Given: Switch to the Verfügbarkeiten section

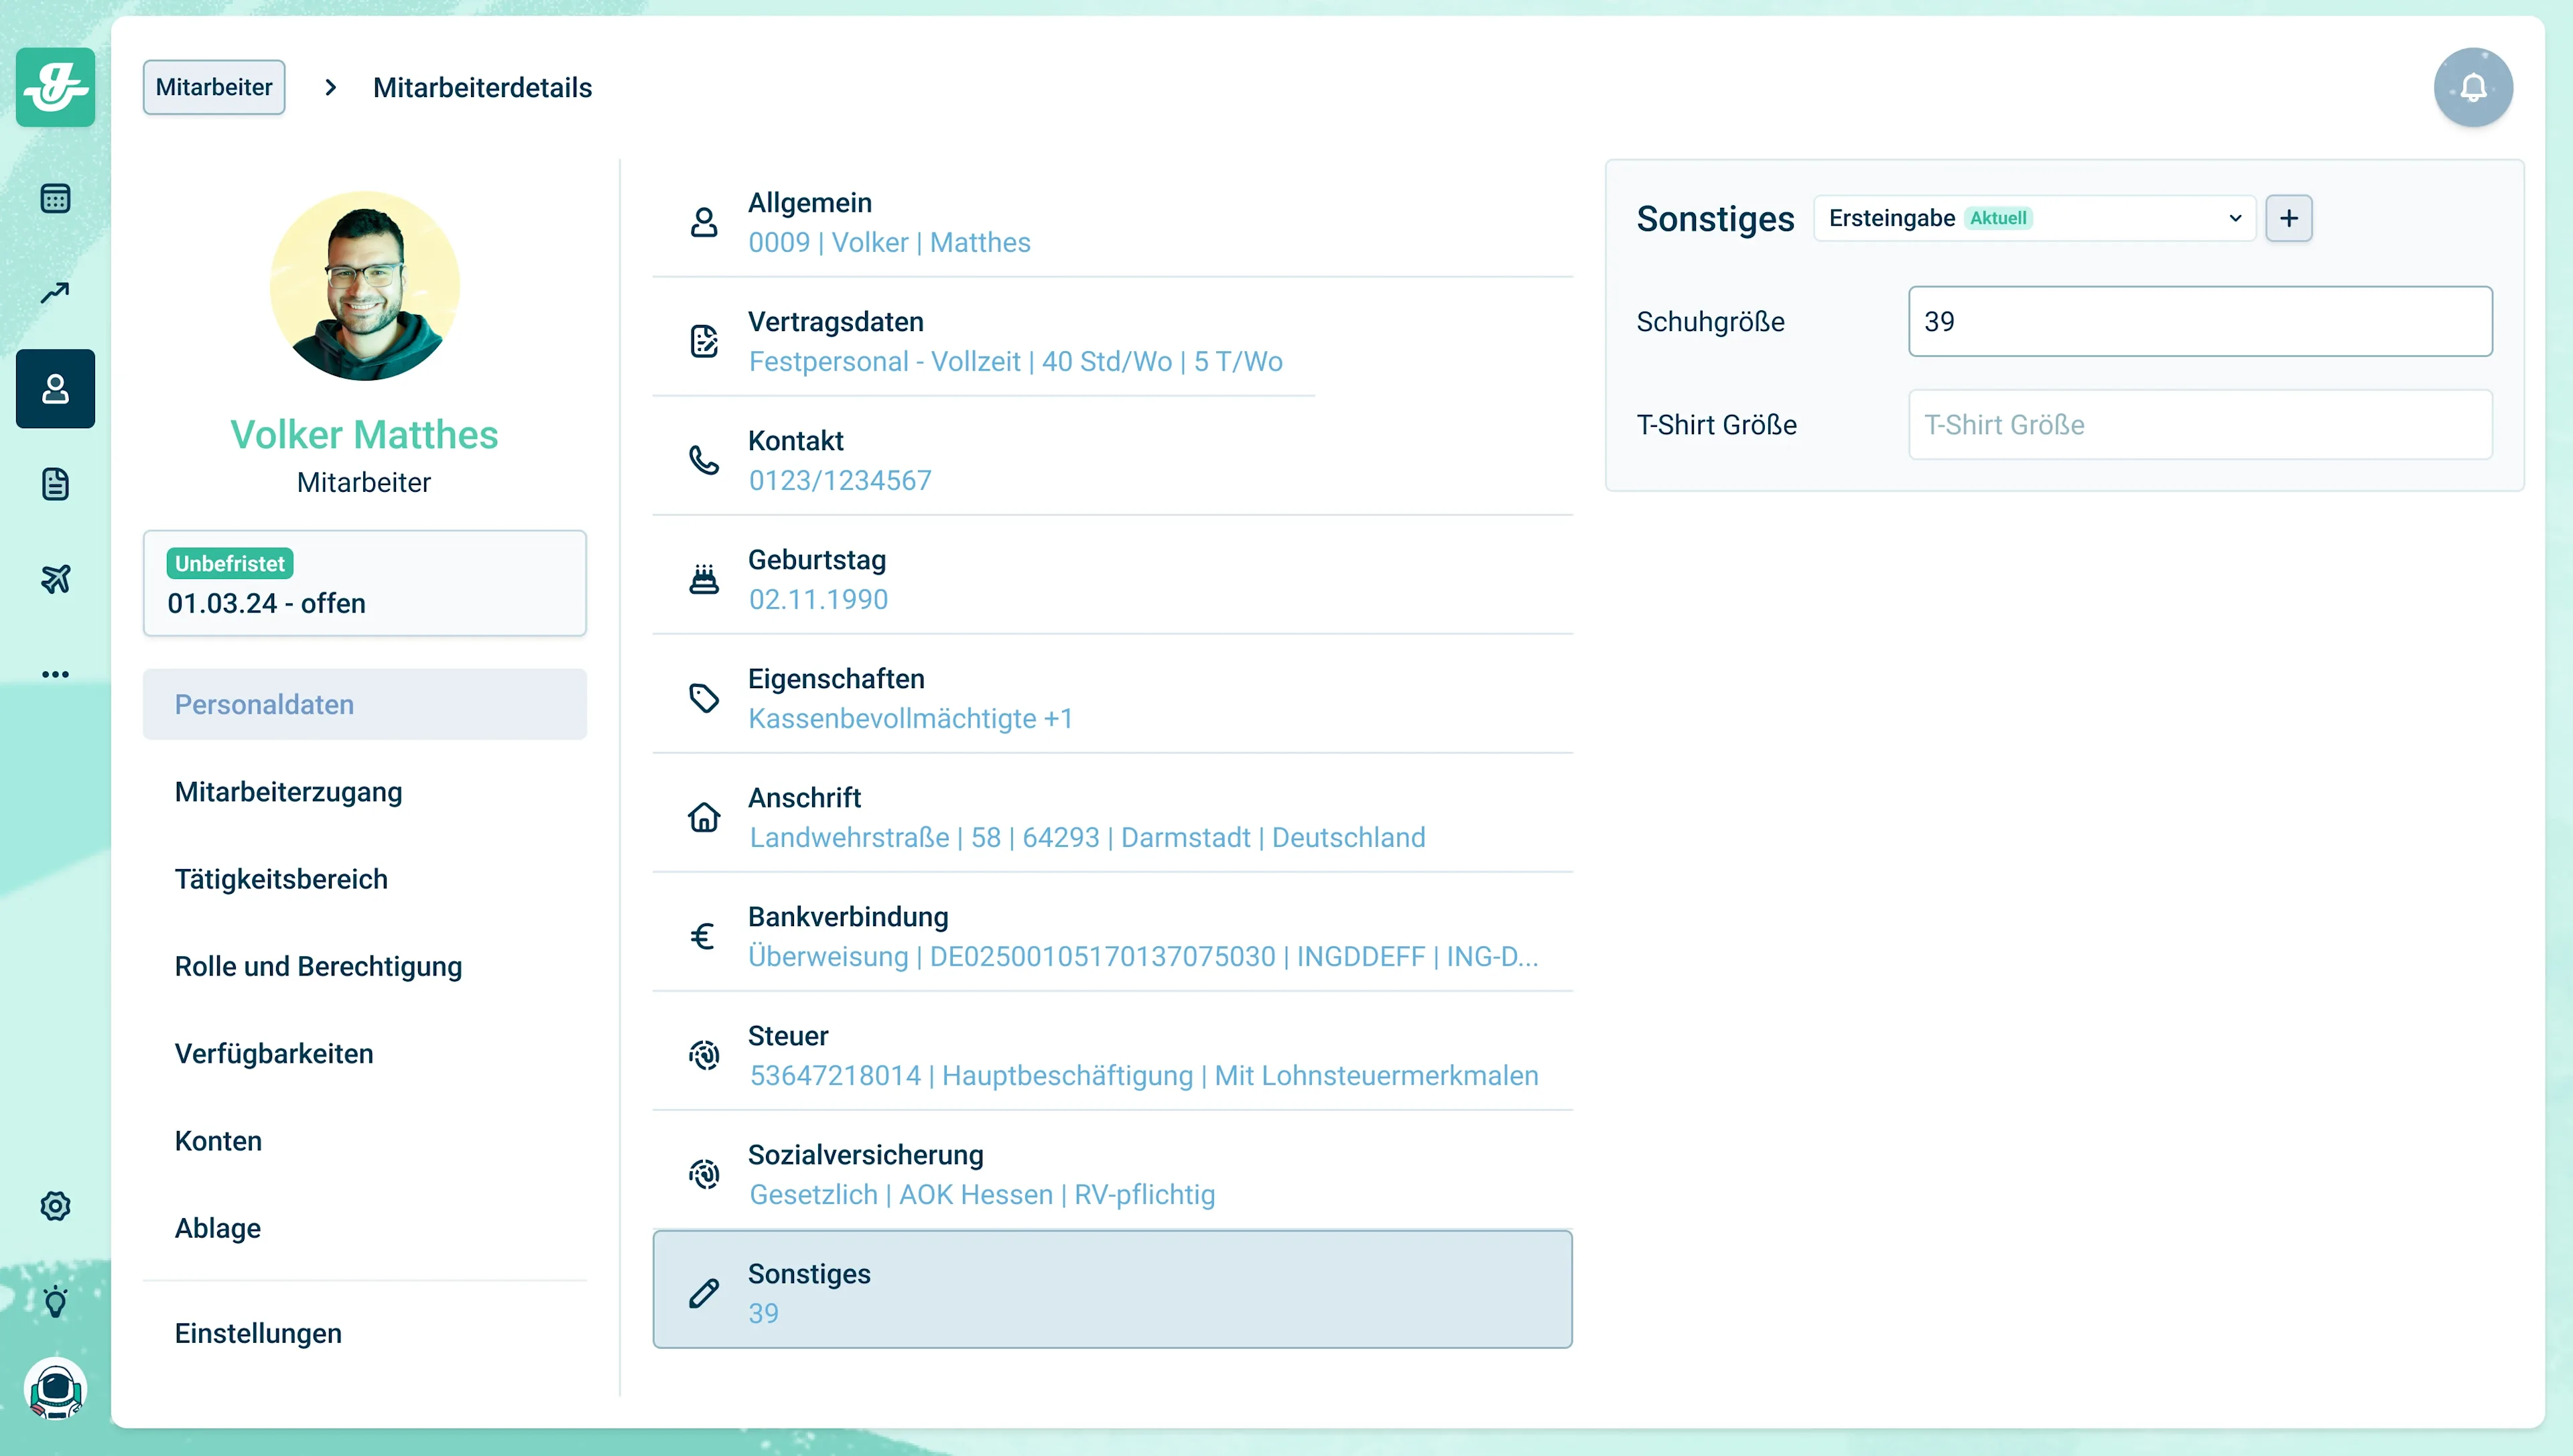Looking at the screenshot, I should click(273, 1053).
